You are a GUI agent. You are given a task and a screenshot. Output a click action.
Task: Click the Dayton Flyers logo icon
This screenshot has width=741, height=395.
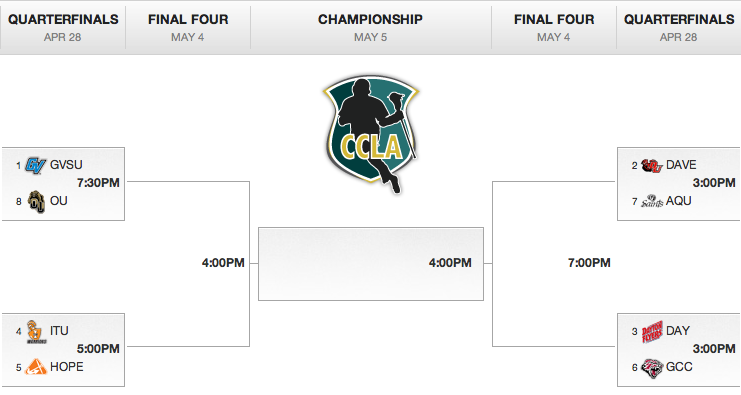[652, 332]
